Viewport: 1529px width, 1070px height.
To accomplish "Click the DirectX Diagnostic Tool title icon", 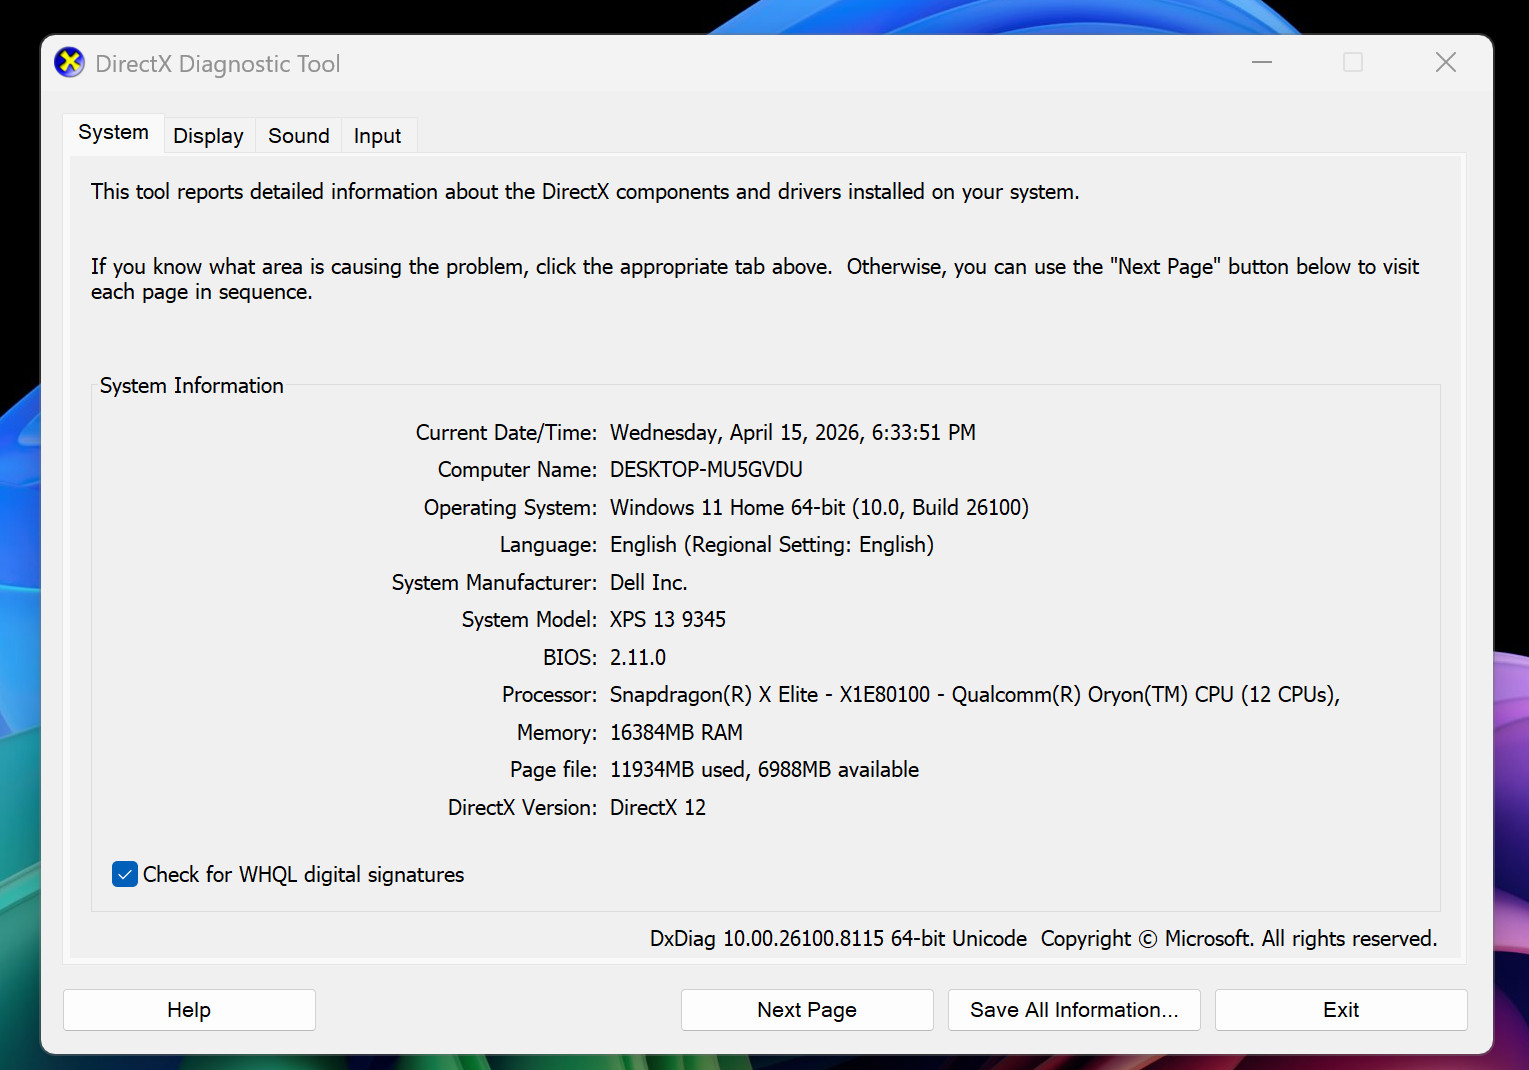I will point(69,62).
